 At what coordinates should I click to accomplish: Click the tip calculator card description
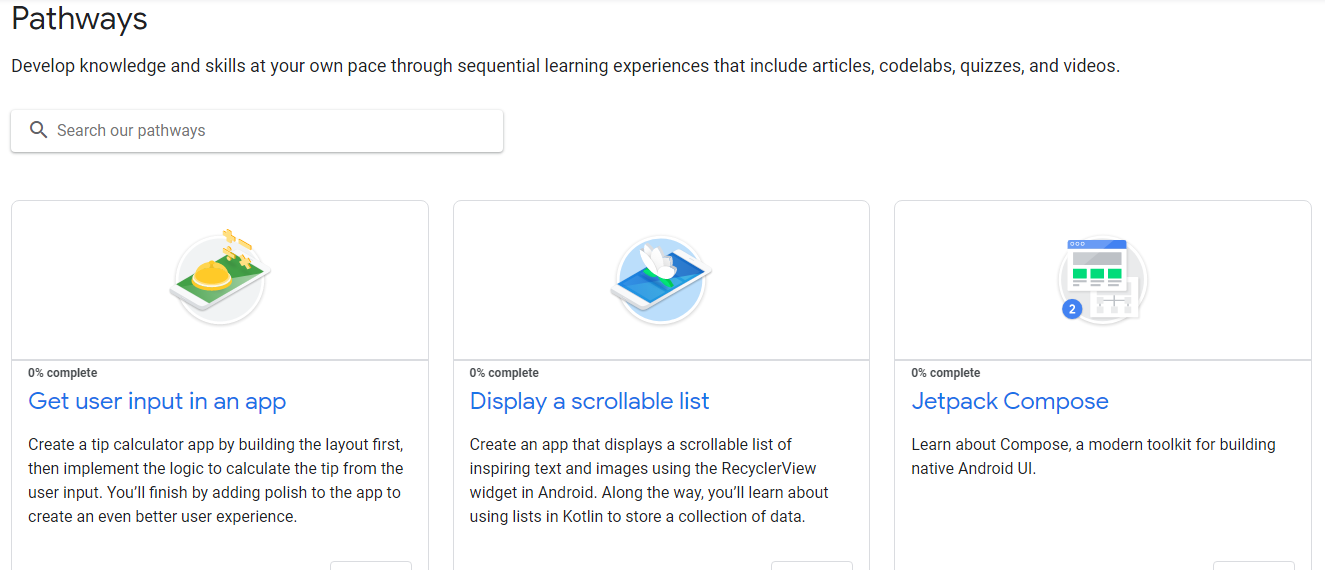216,480
